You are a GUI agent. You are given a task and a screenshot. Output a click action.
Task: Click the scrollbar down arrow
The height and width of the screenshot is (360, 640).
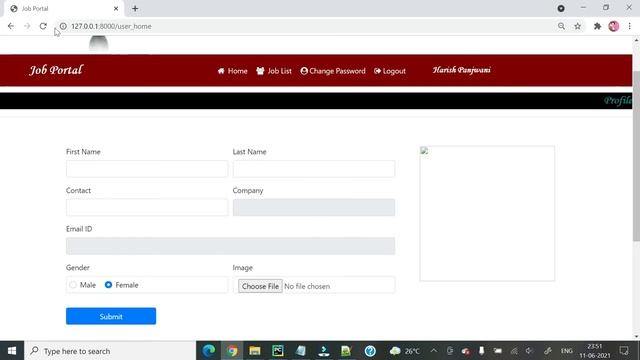[x=636, y=337]
